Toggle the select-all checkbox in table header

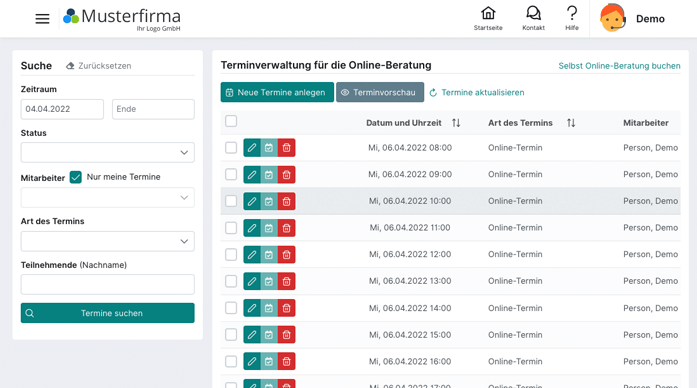[231, 121]
